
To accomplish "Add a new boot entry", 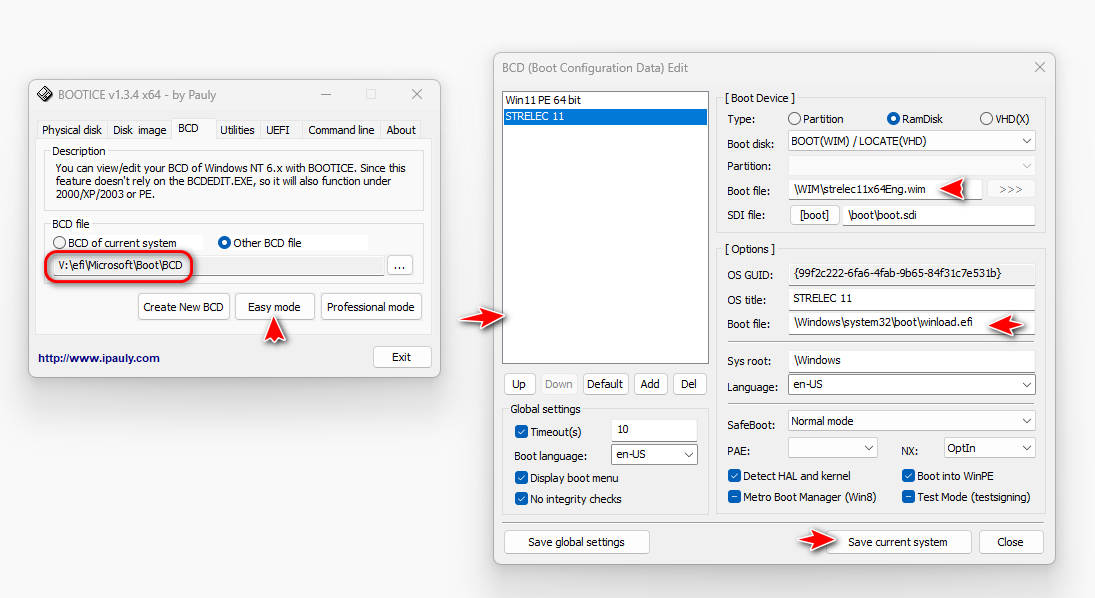I will (x=650, y=384).
